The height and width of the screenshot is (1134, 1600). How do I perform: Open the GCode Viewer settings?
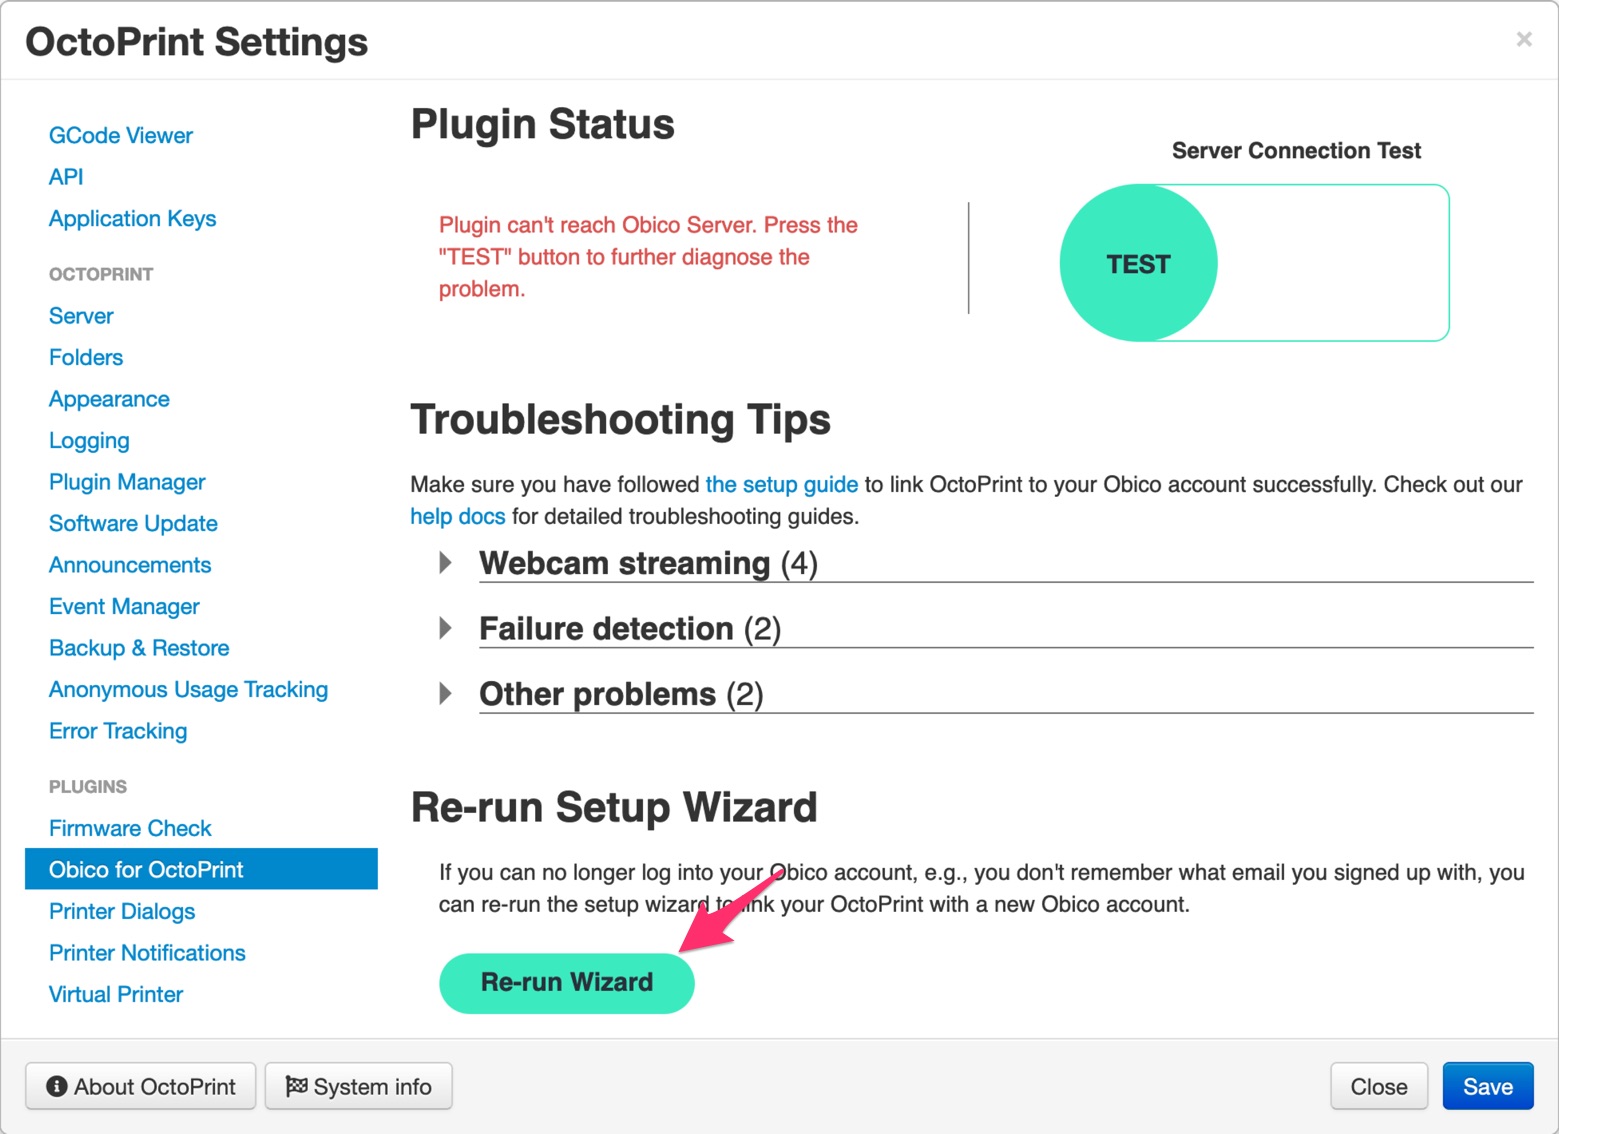tap(121, 135)
